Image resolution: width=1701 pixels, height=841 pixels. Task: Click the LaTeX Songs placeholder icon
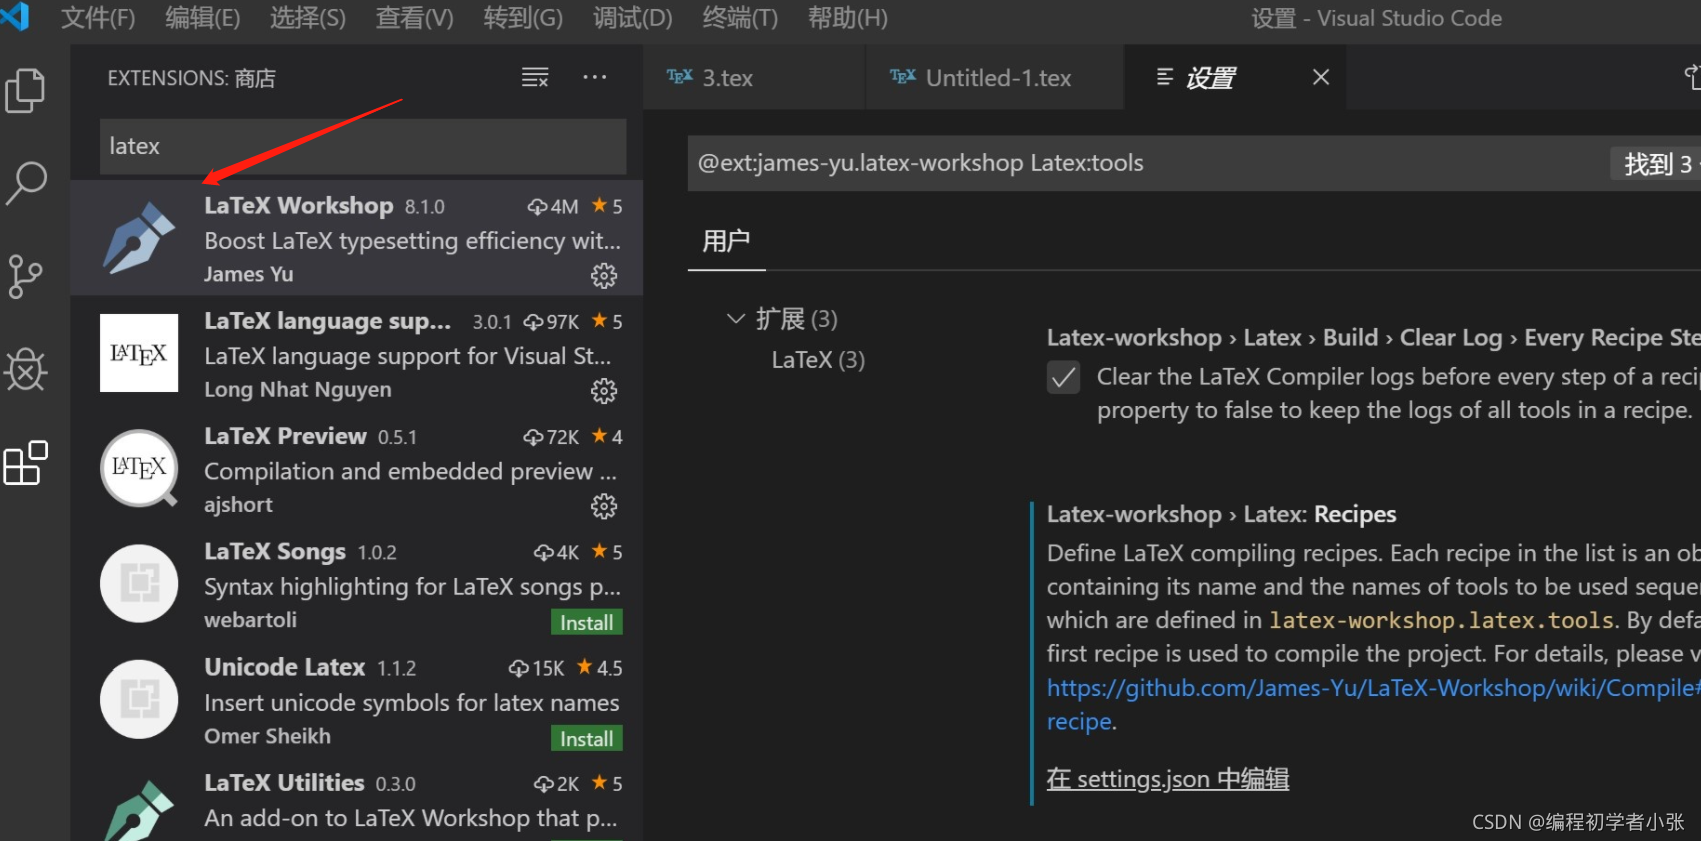139,583
